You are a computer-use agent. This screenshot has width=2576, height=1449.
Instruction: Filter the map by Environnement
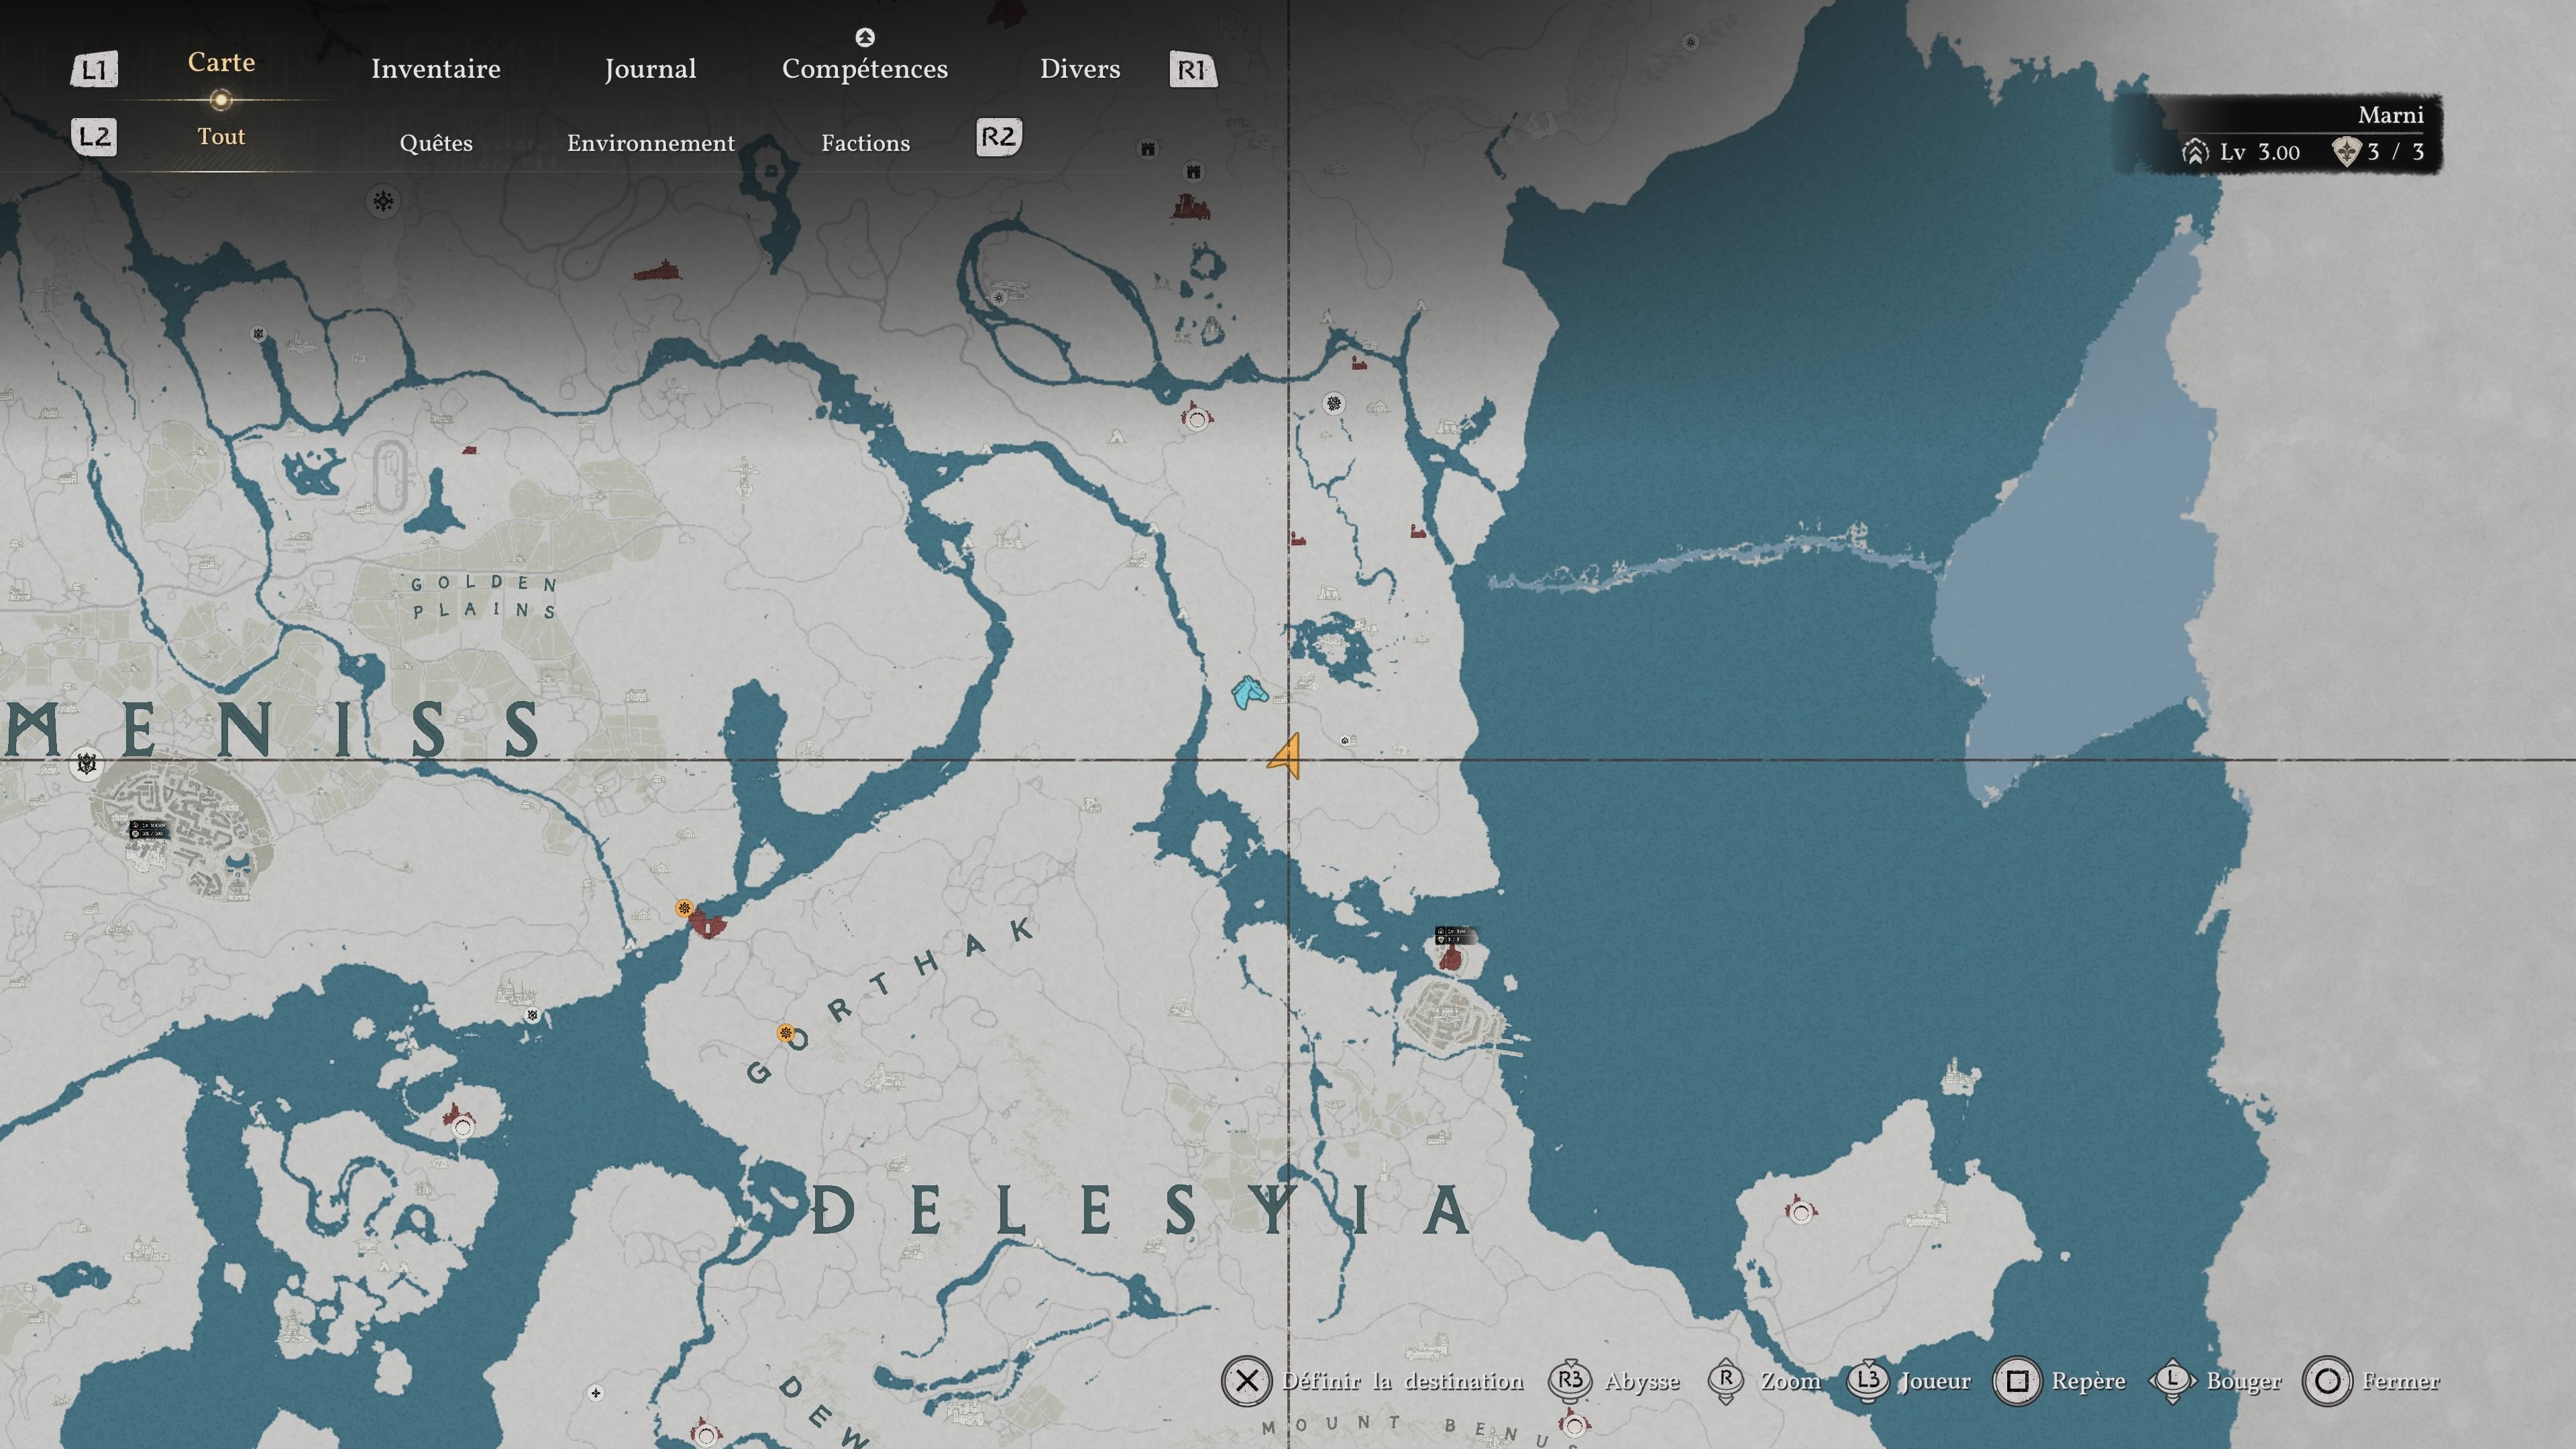coord(651,143)
